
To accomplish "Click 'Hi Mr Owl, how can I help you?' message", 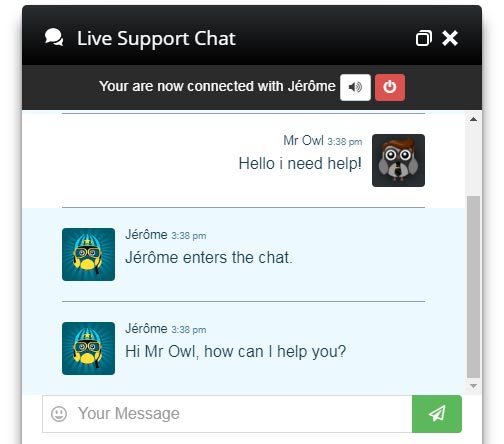I will tap(236, 352).
